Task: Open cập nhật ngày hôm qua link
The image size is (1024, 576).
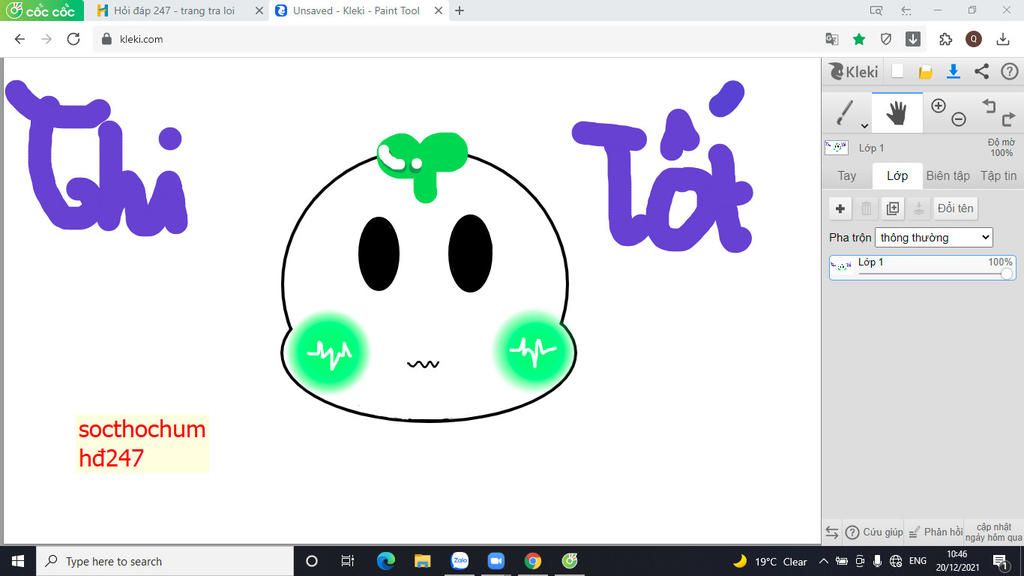Action: [x=993, y=532]
